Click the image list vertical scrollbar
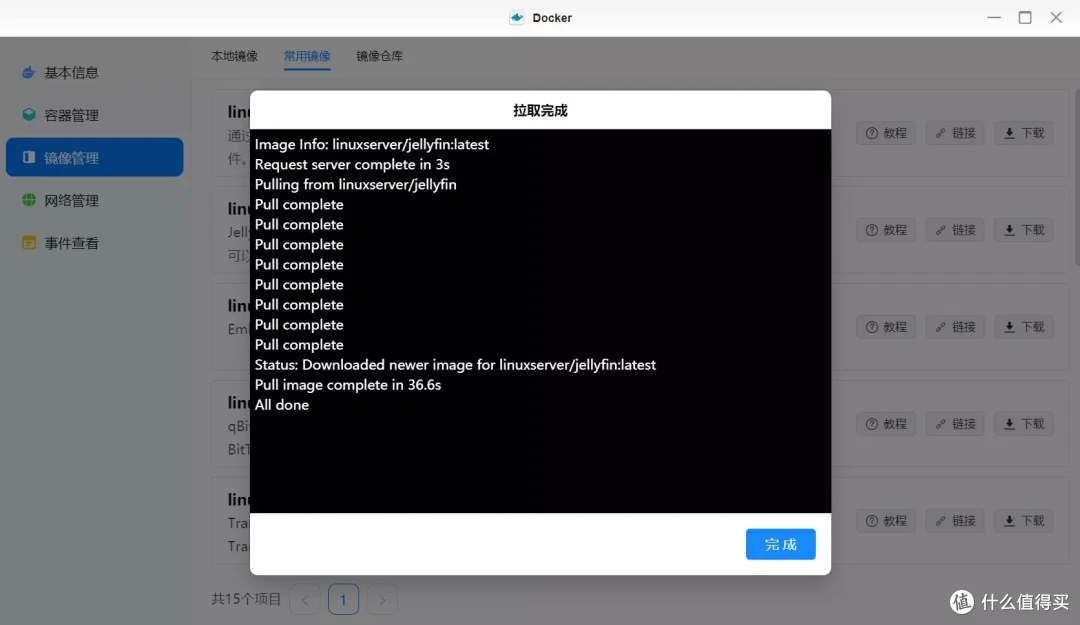This screenshot has height=625, width=1080. click(x=1077, y=177)
